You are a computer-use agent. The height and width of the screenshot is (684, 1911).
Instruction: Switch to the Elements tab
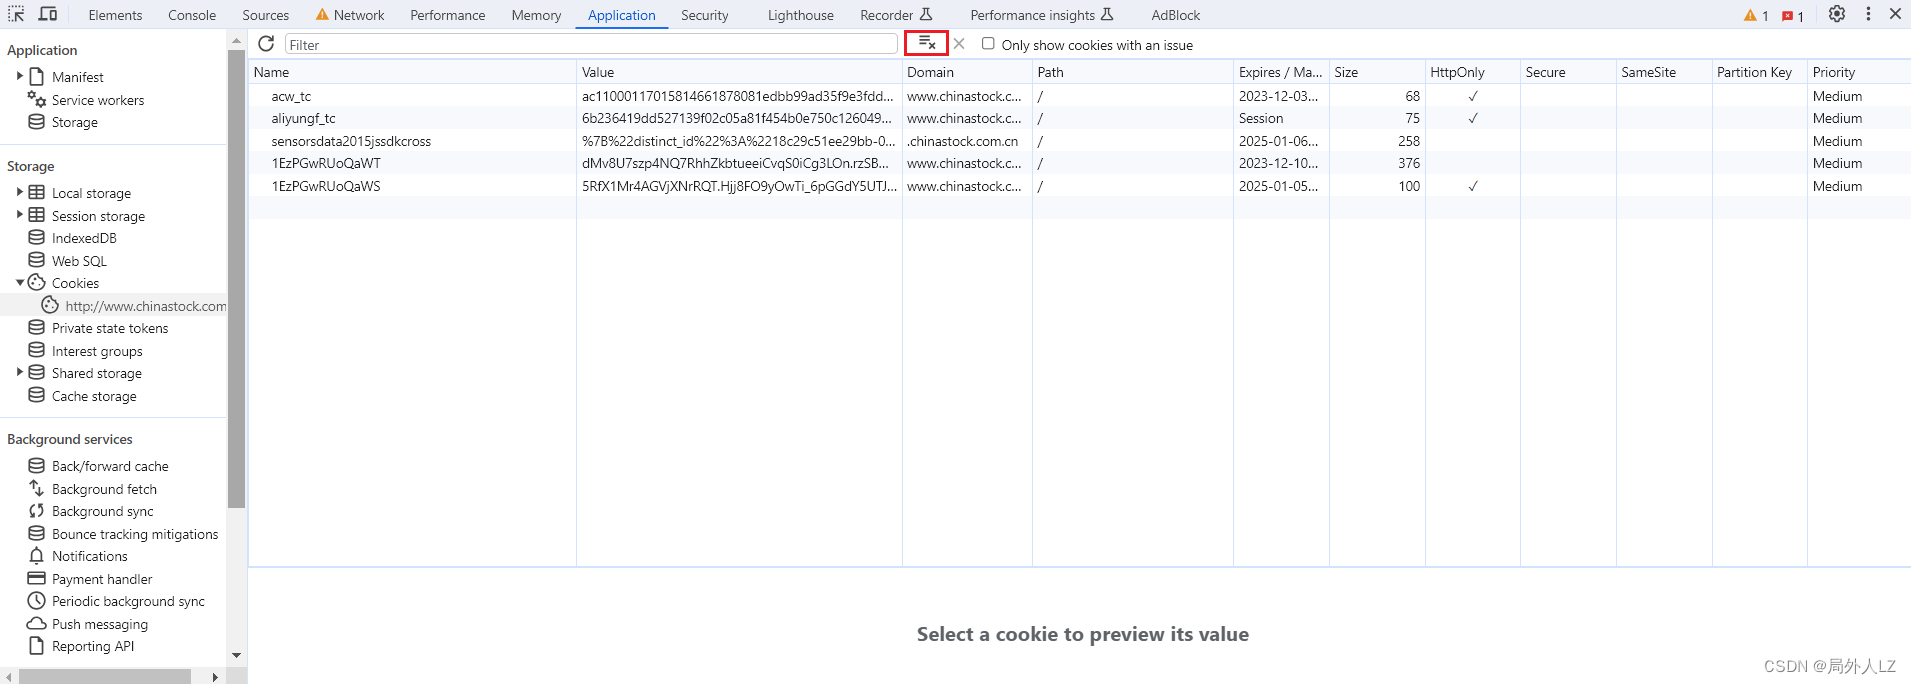coord(115,15)
